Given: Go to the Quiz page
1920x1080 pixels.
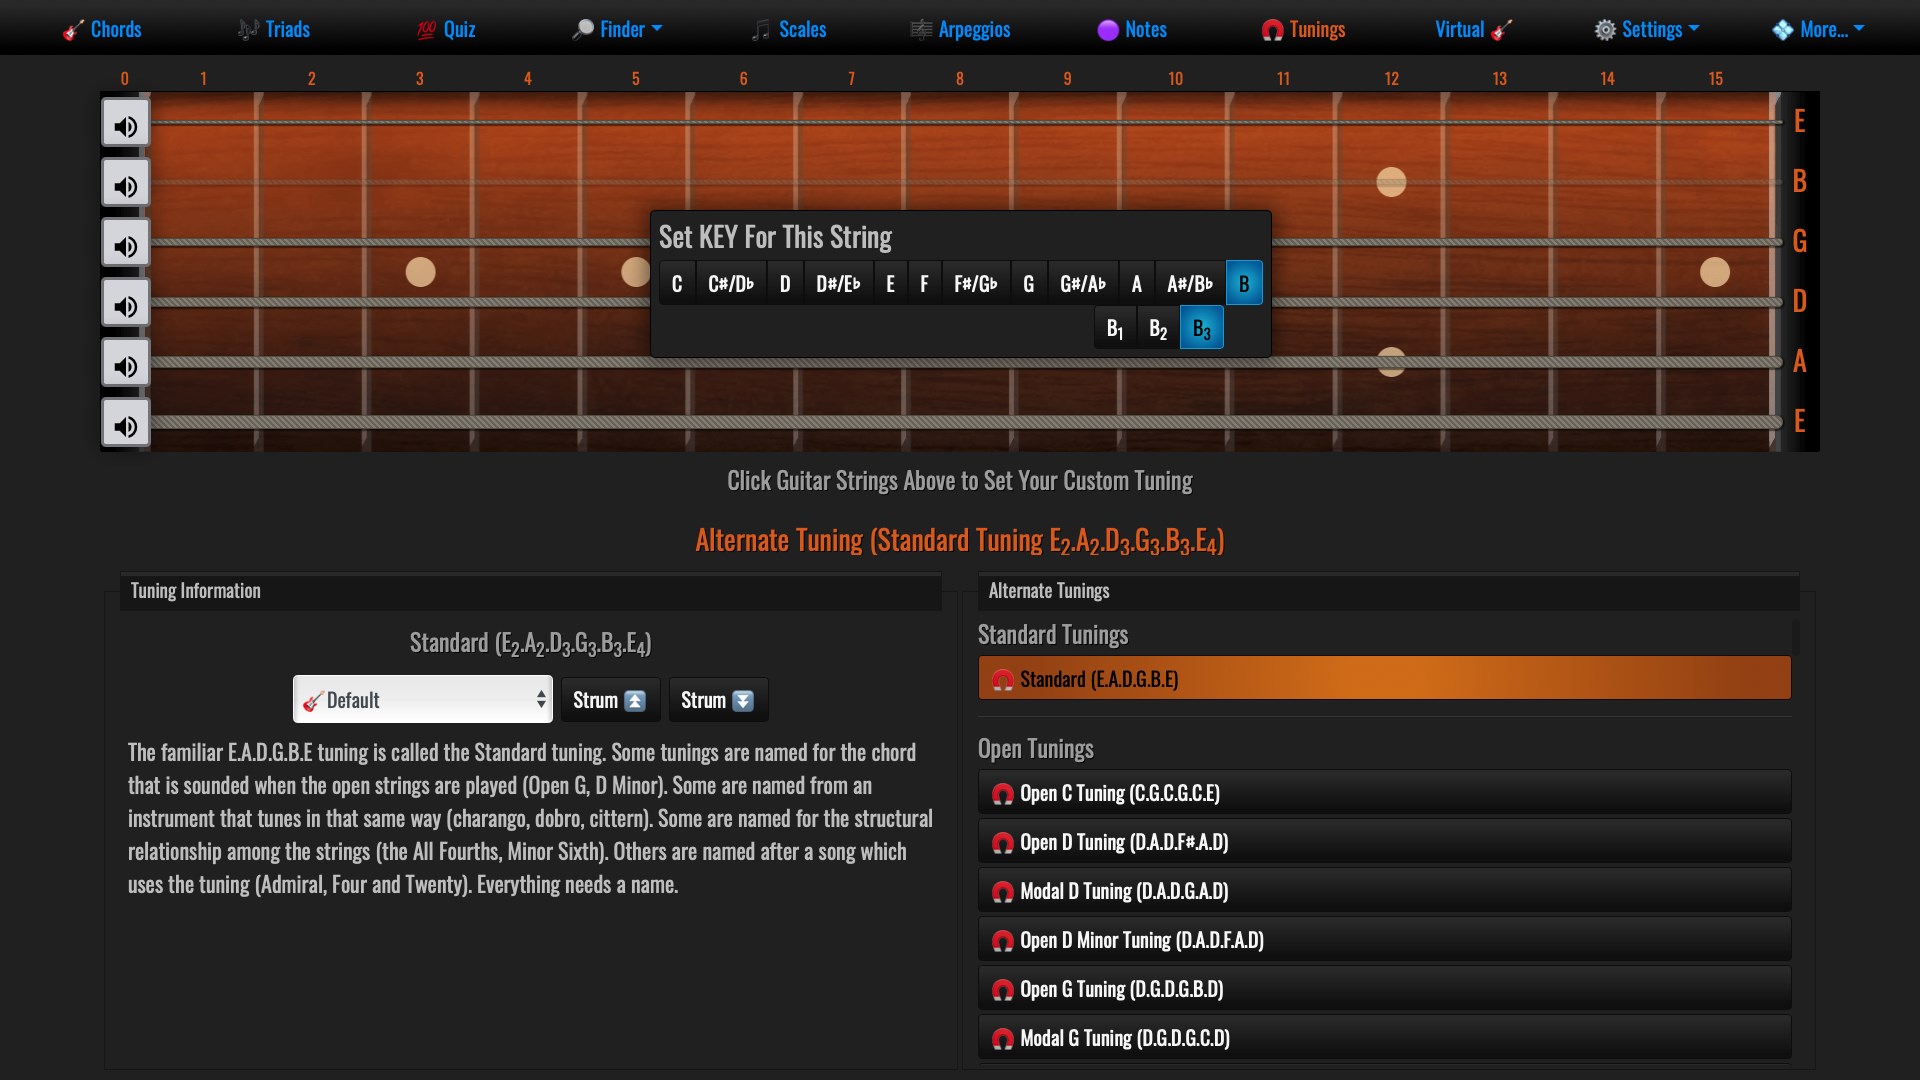Looking at the screenshot, I should pos(446,29).
